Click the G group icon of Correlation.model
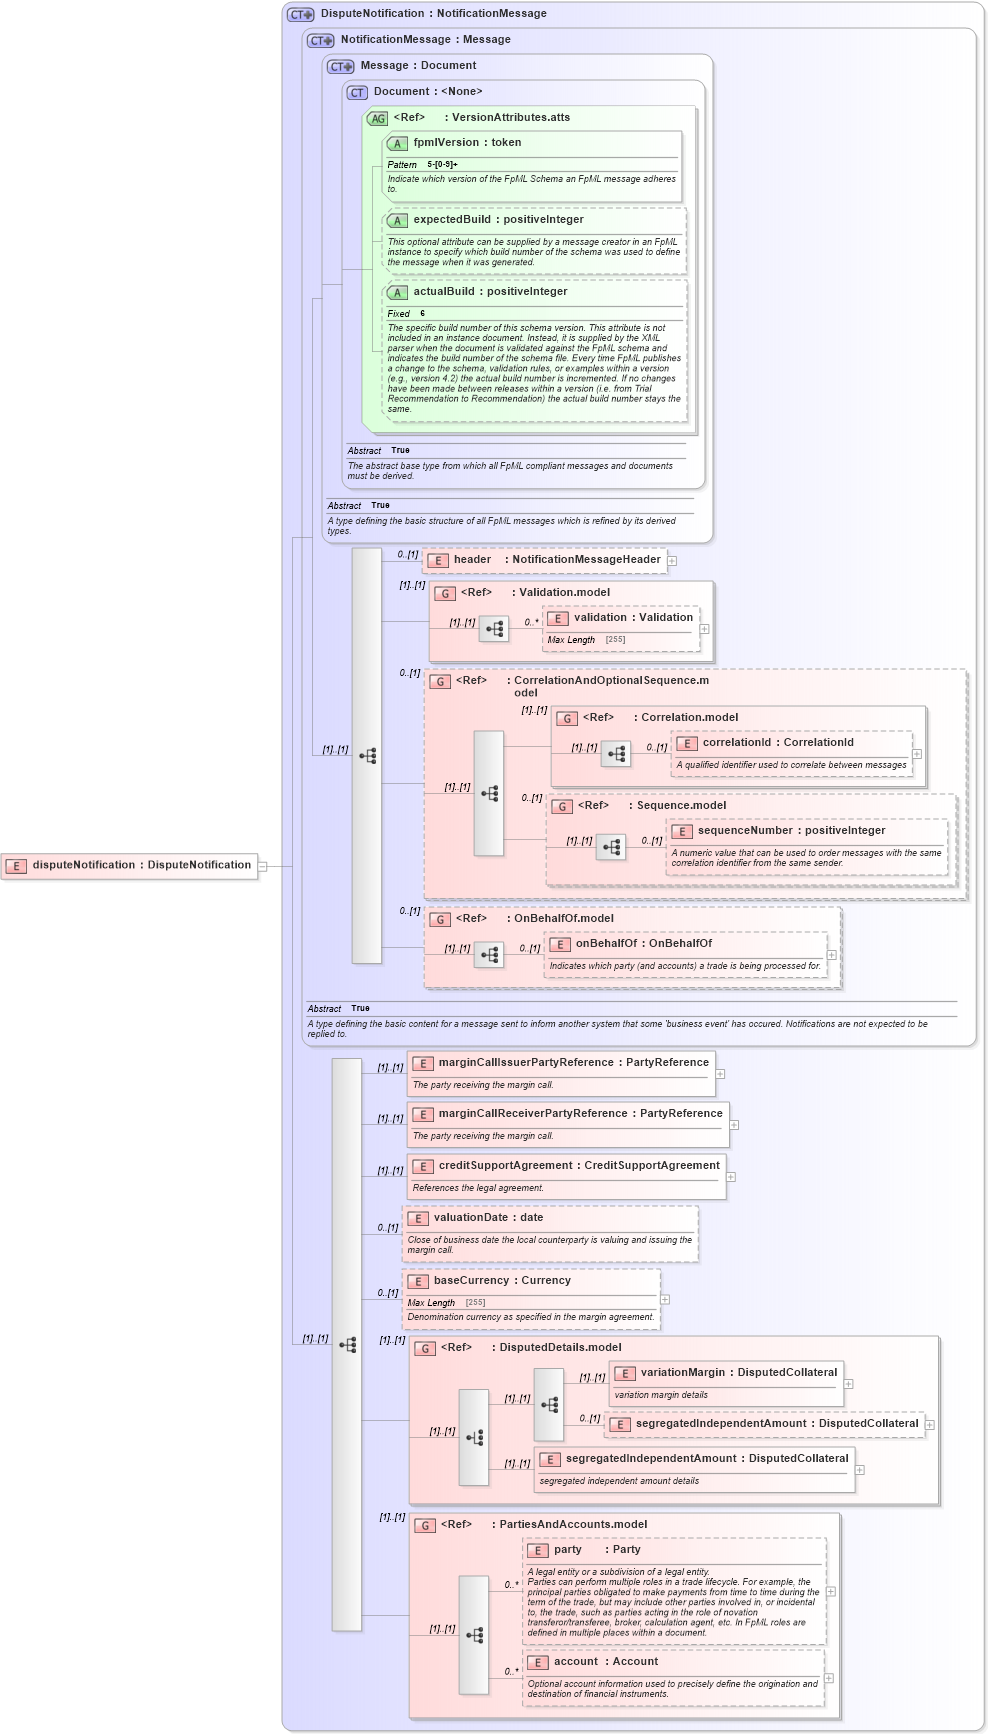 567,718
